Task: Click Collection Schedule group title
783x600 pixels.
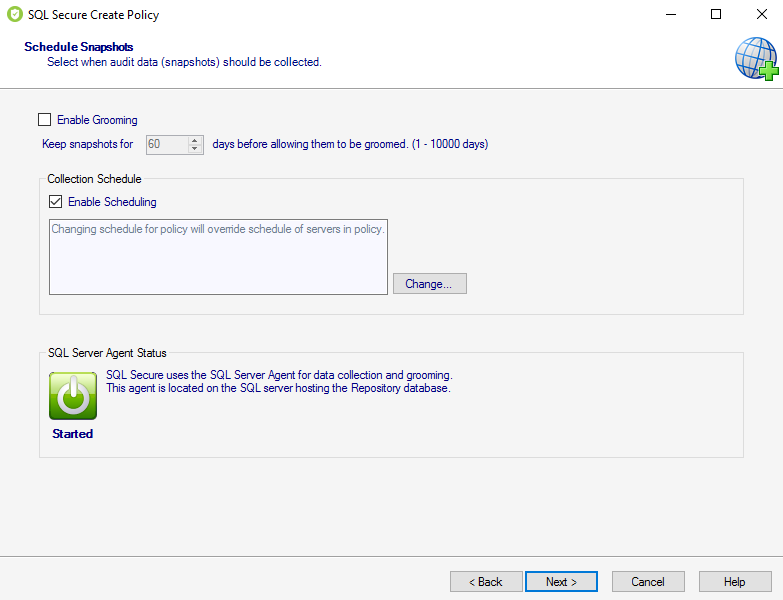Action: (x=94, y=179)
